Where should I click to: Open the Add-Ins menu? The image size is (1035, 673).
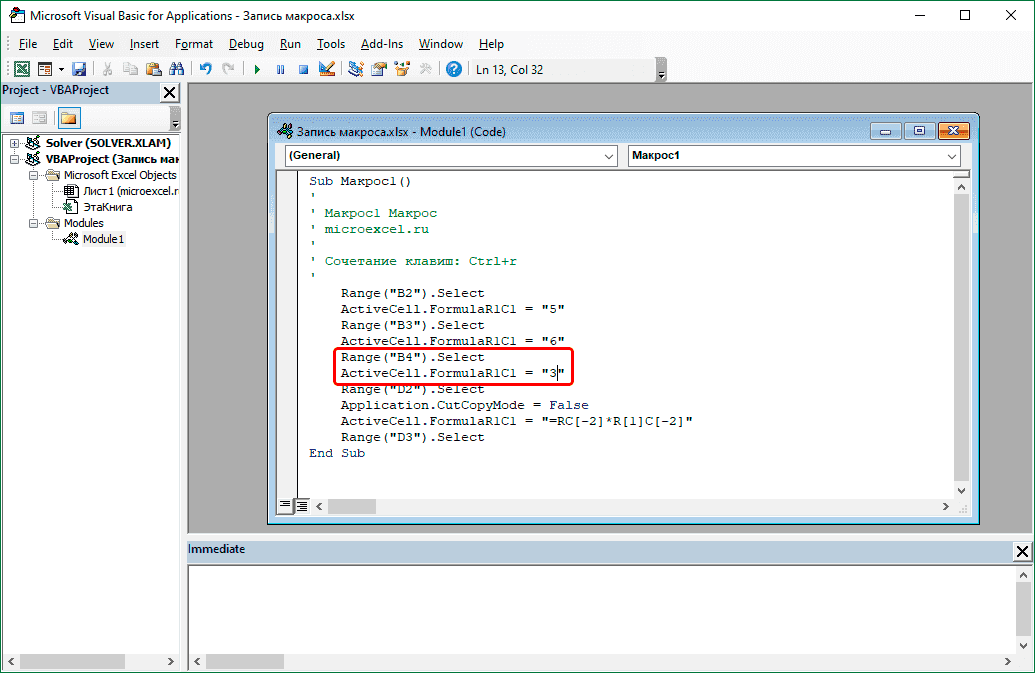(382, 44)
